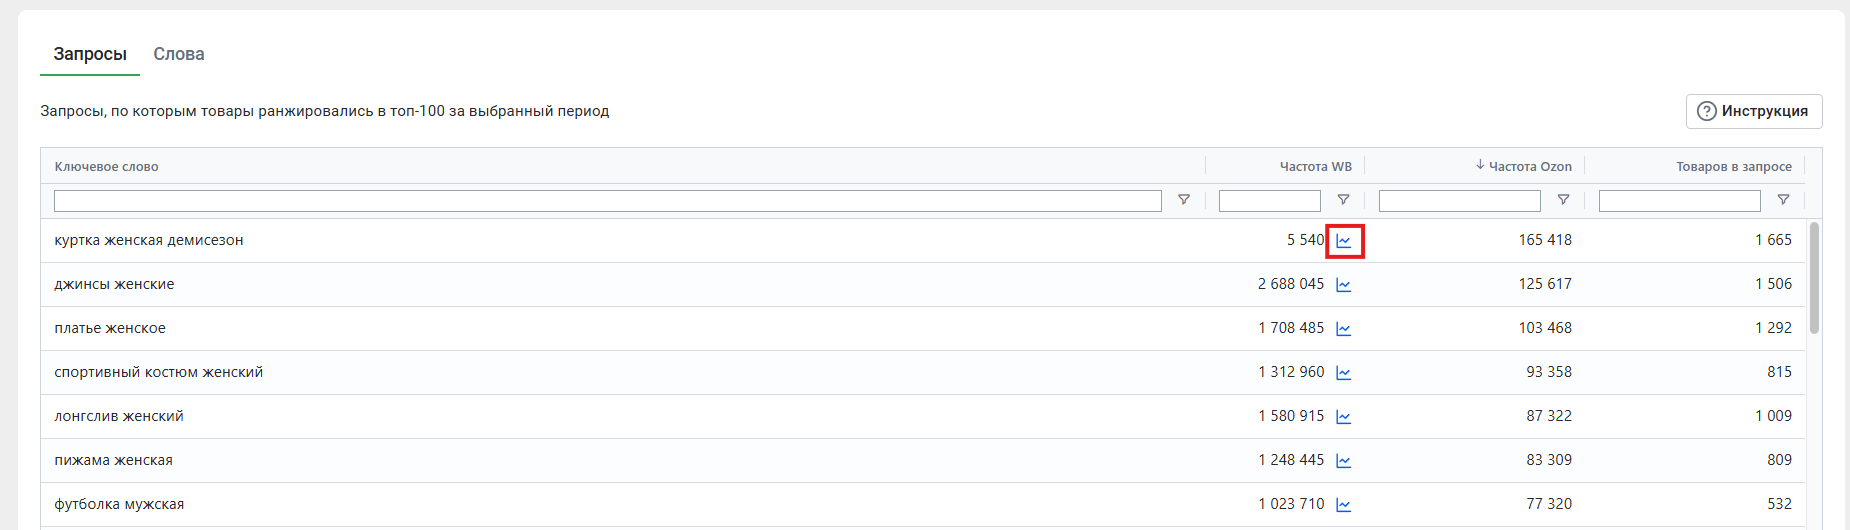The image size is (1850, 530).
Task: Switch to the Слова tab
Action: pyautogui.click(x=179, y=54)
